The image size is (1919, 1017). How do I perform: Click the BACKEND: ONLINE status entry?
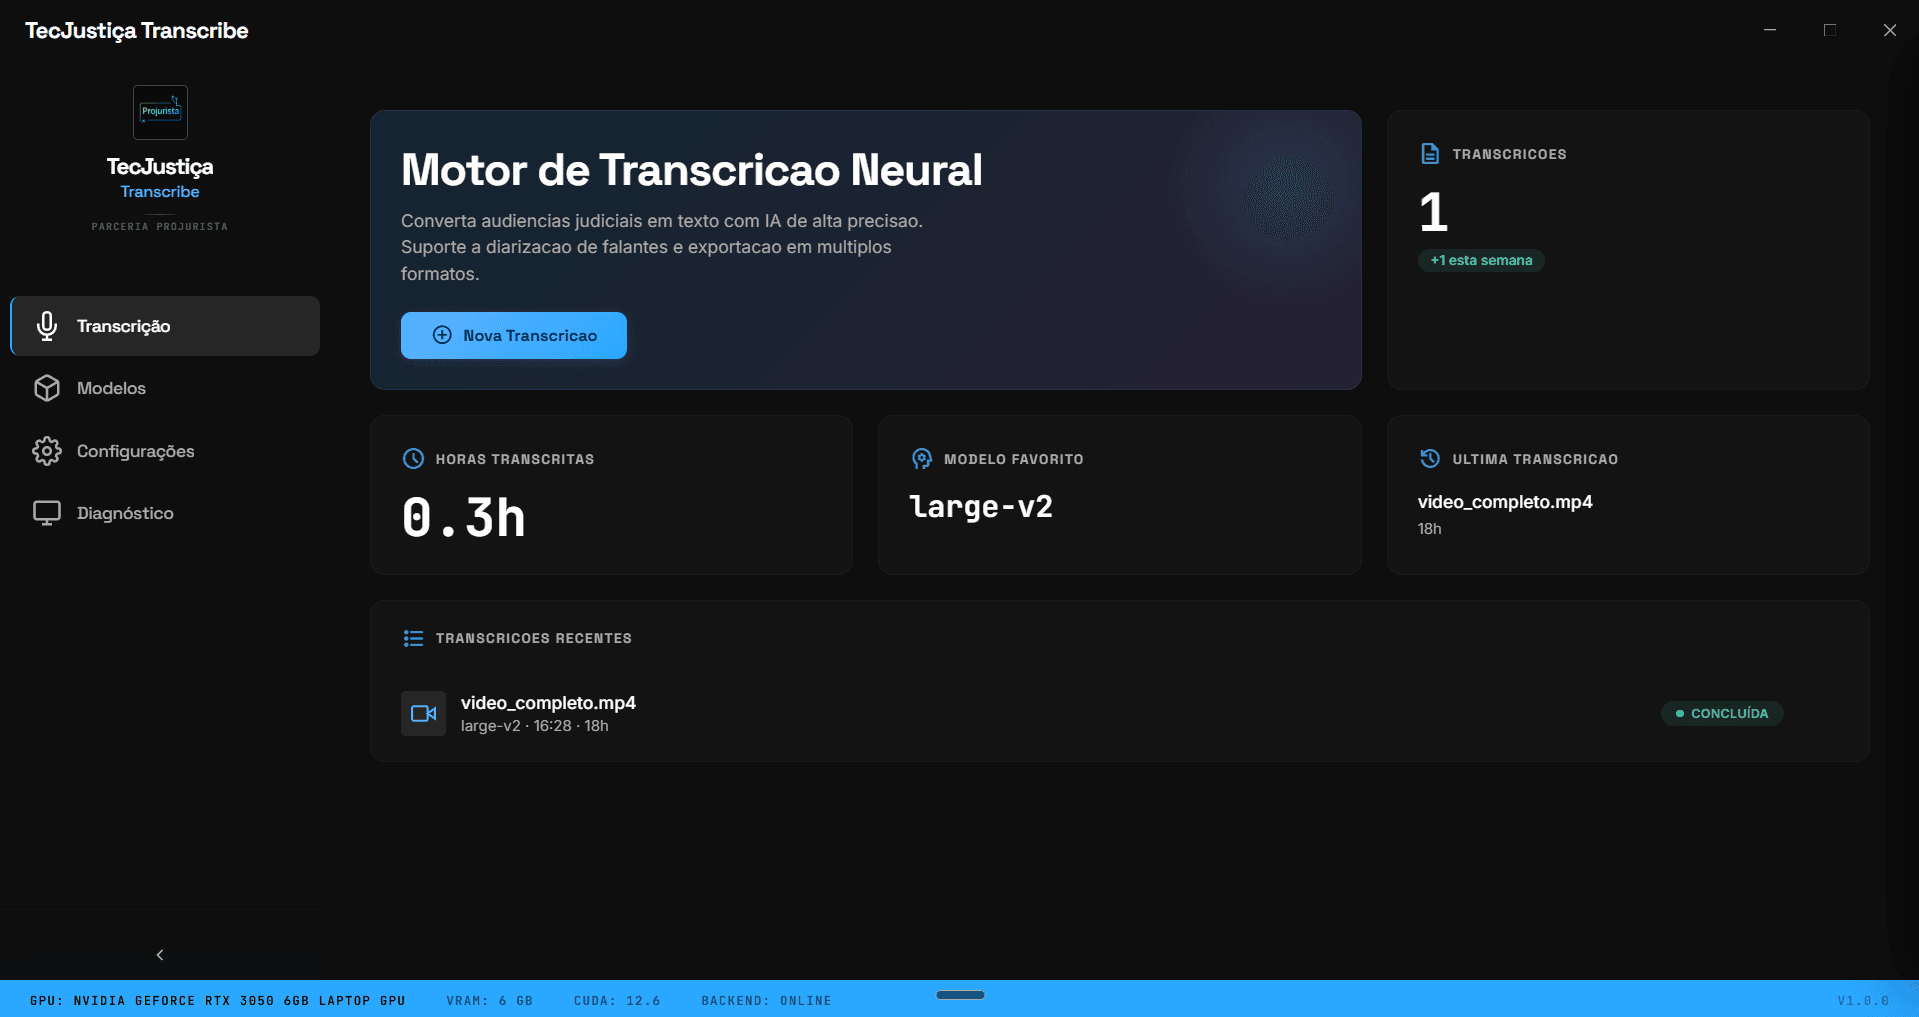(766, 1000)
